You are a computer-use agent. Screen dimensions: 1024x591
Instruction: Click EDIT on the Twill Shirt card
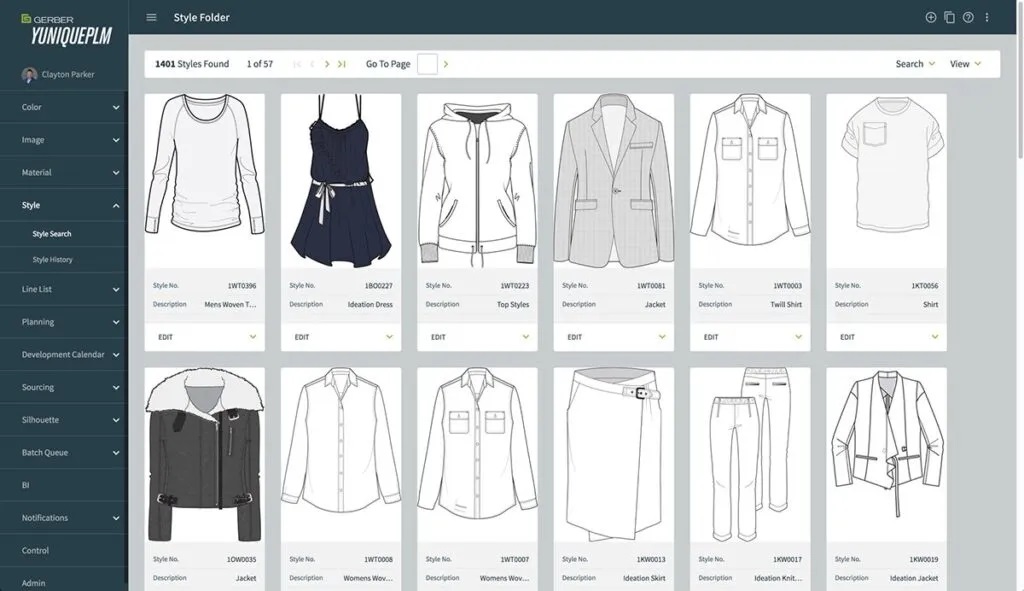point(711,337)
